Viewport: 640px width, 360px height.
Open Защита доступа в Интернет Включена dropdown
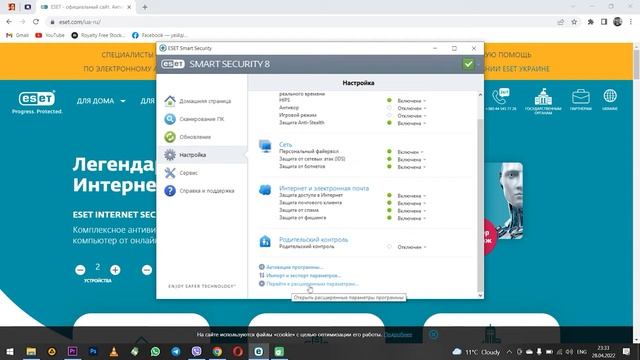pos(411,196)
